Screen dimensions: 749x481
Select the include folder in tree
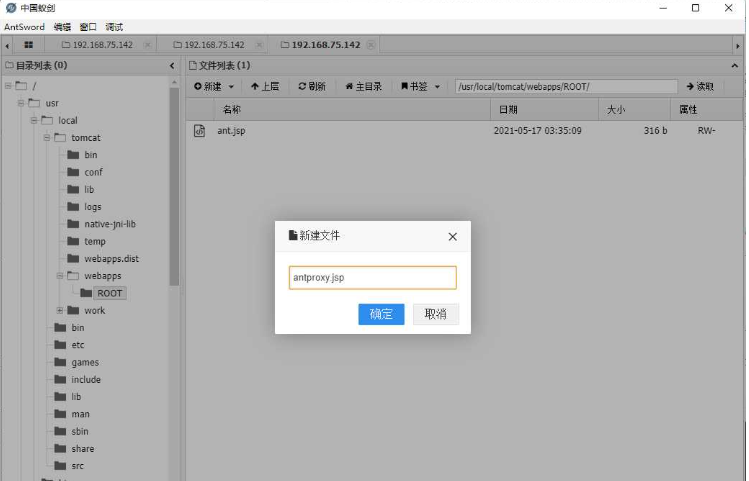tap(86, 379)
